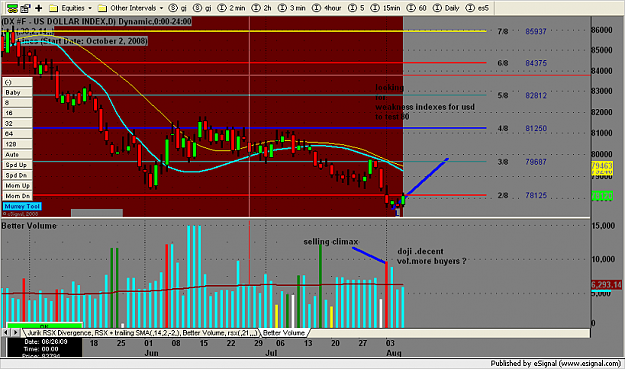This screenshot has width=625, height=369.
Task: Click the Mom Up button
Action: [x=17, y=186]
